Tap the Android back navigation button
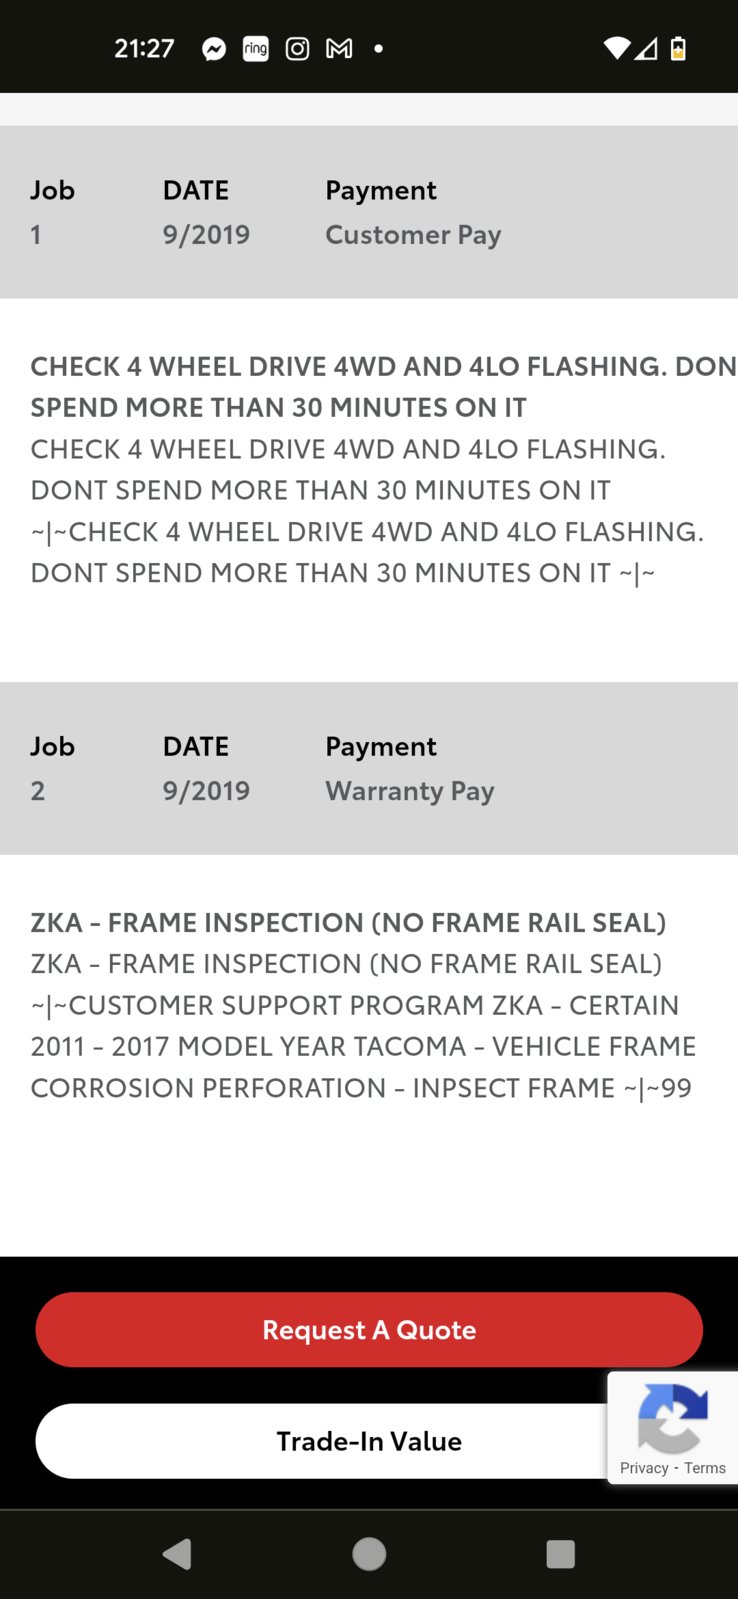The image size is (738, 1599). (x=177, y=1554)
